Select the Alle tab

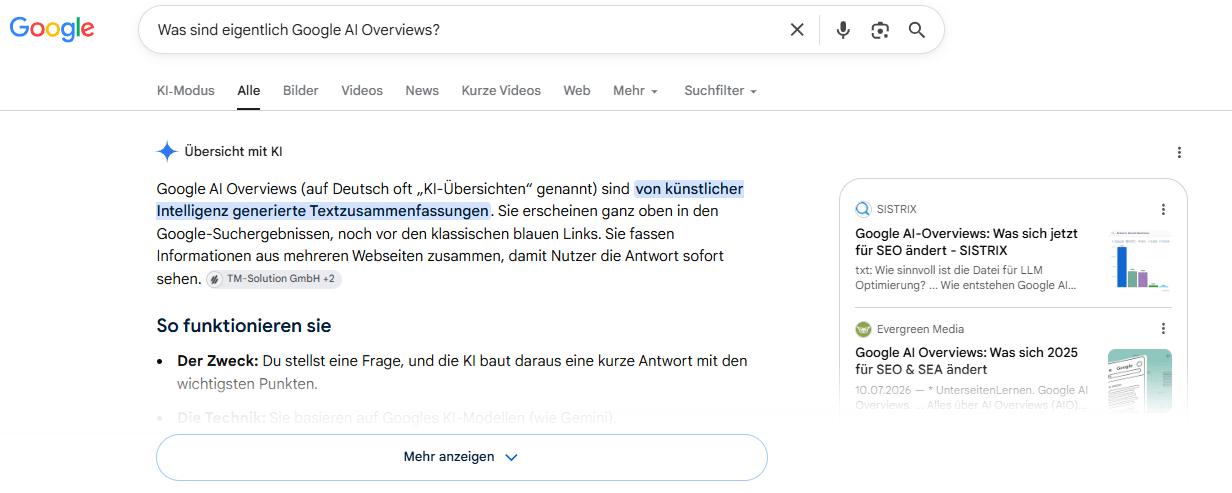249,90
